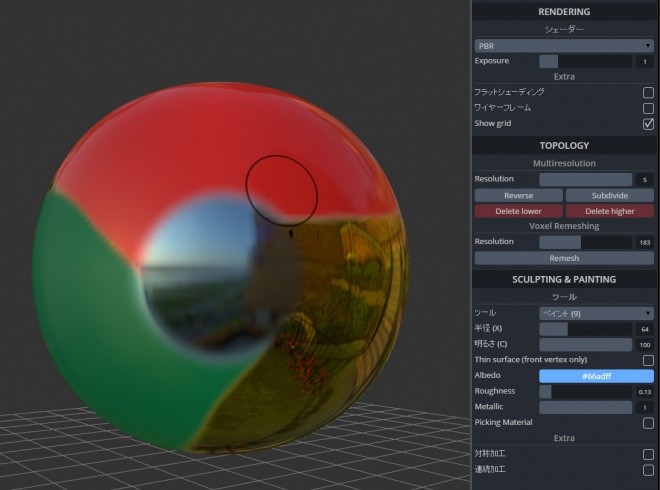Click the Multiresolution Resolution value field
This screenshot has height=490, width=660.
point(645,180)
